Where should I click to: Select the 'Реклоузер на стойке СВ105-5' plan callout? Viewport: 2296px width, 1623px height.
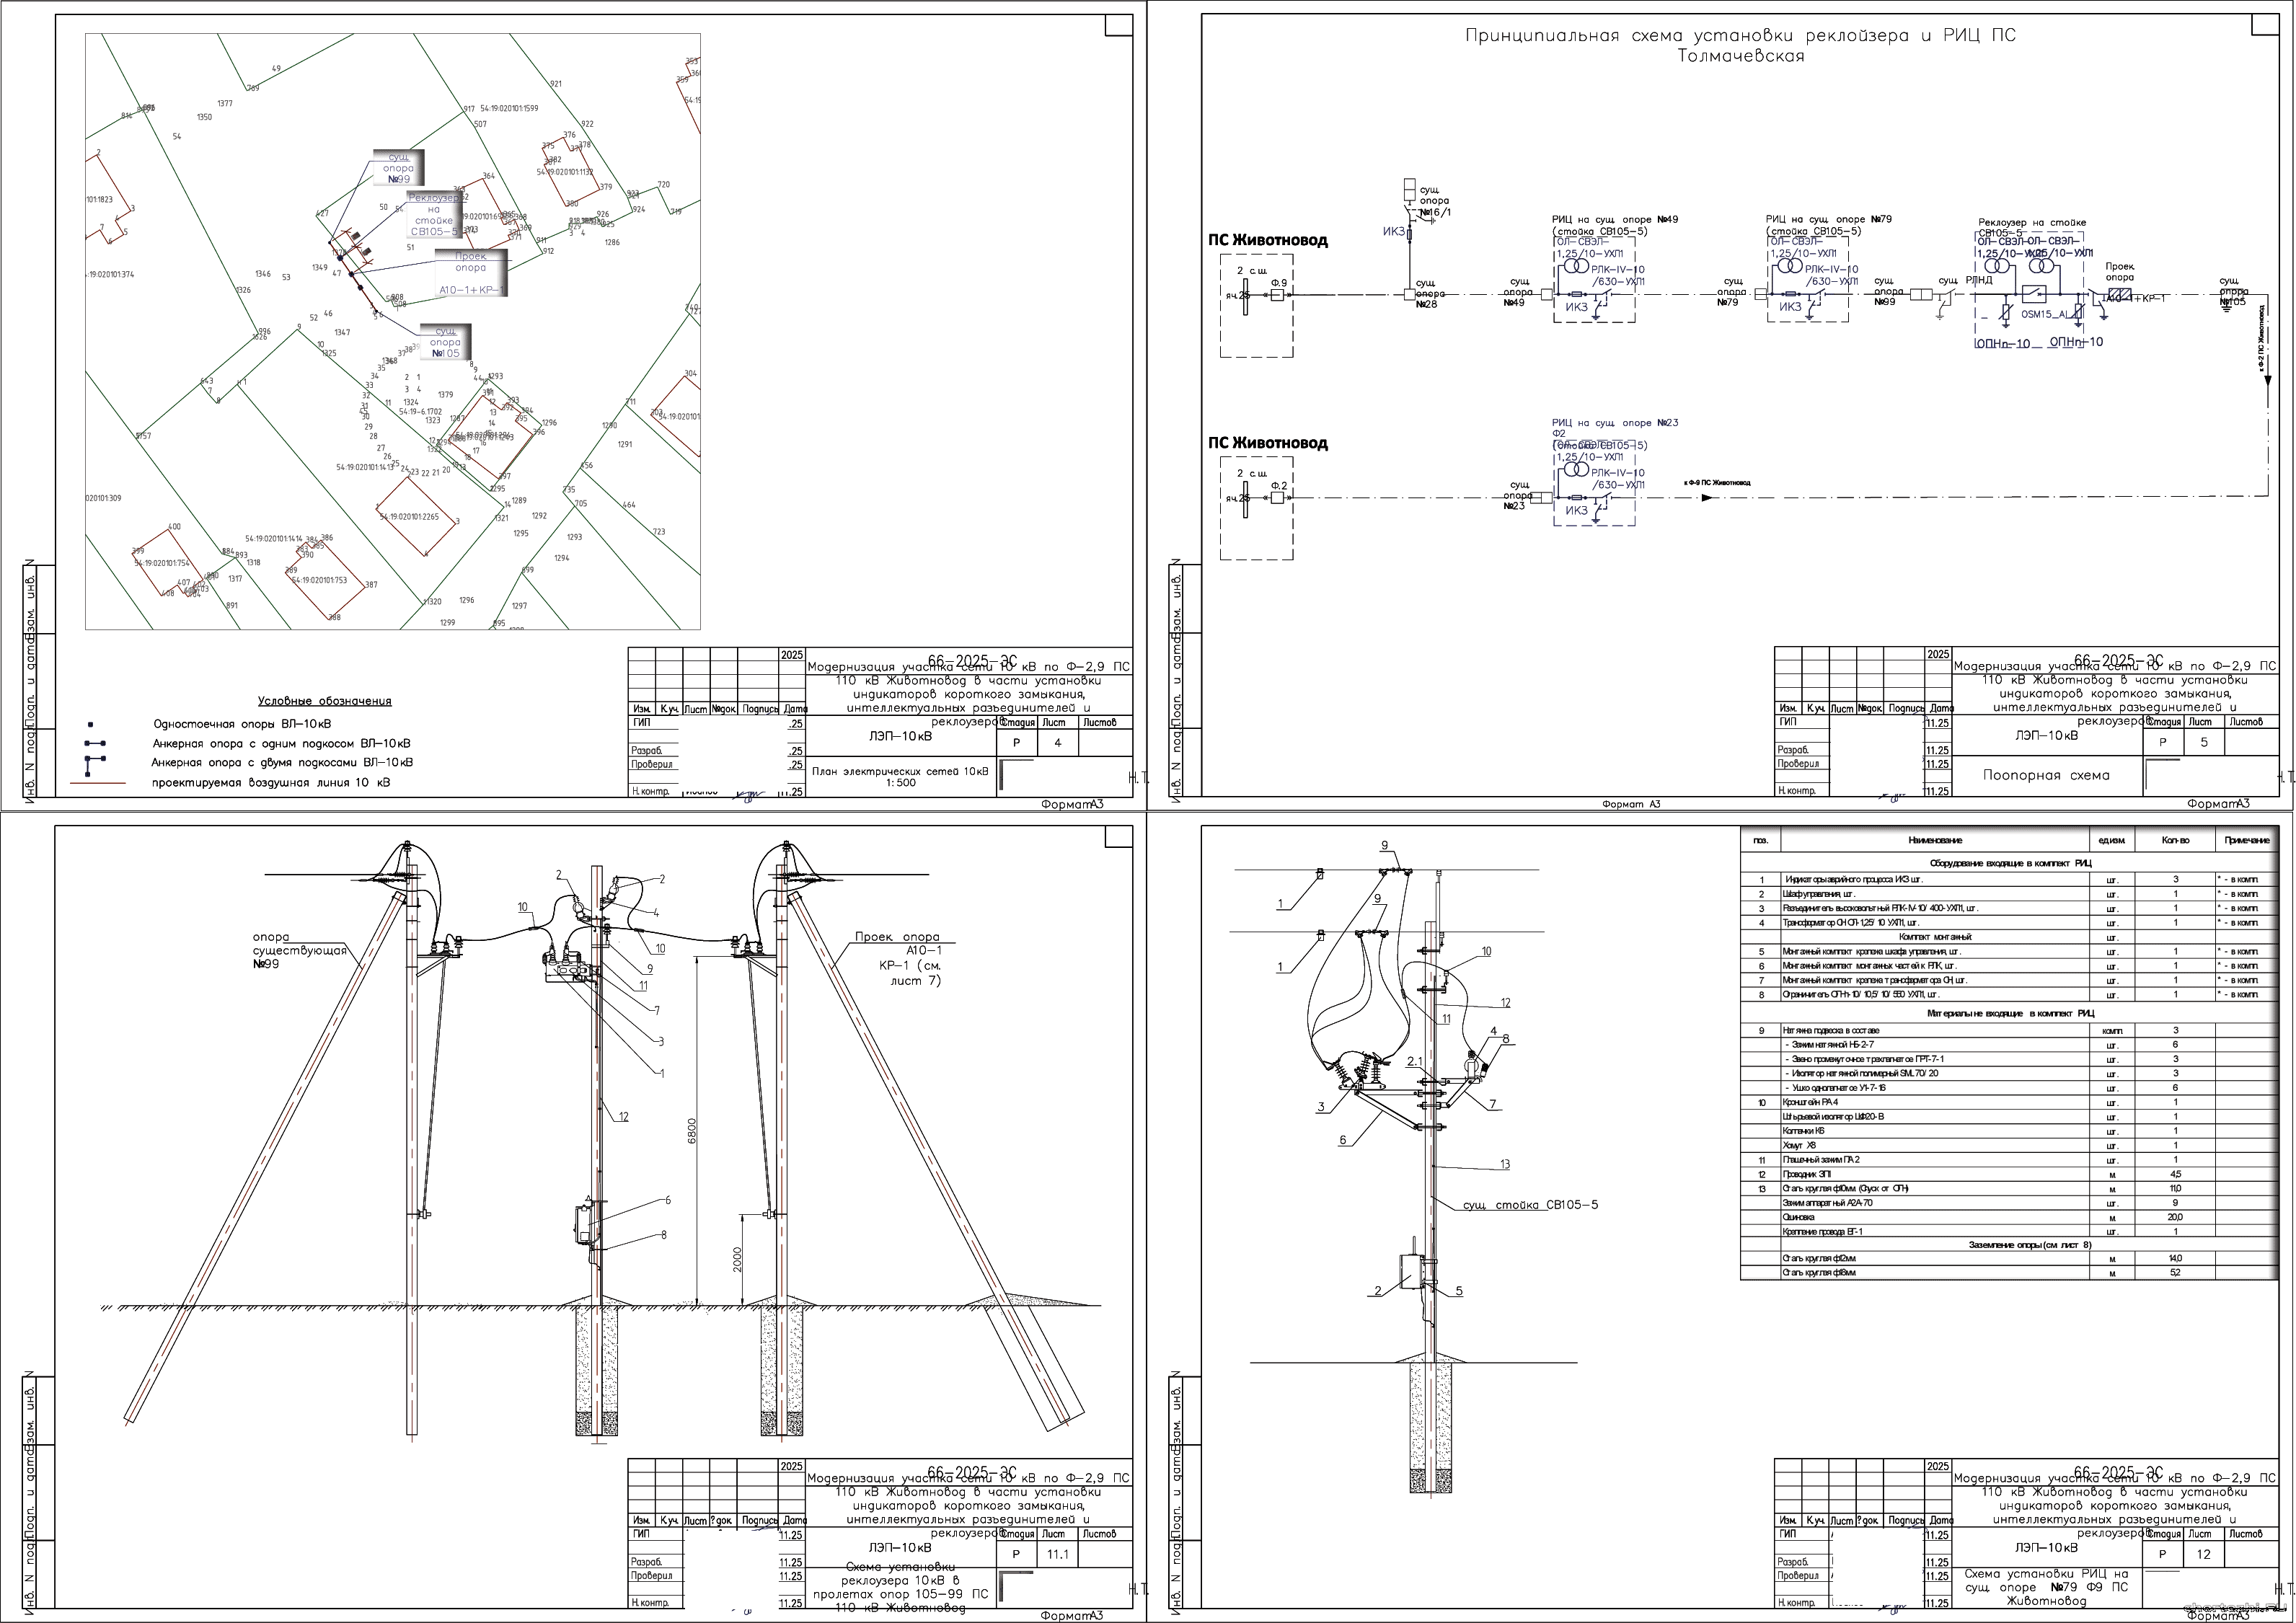[434, 215]
